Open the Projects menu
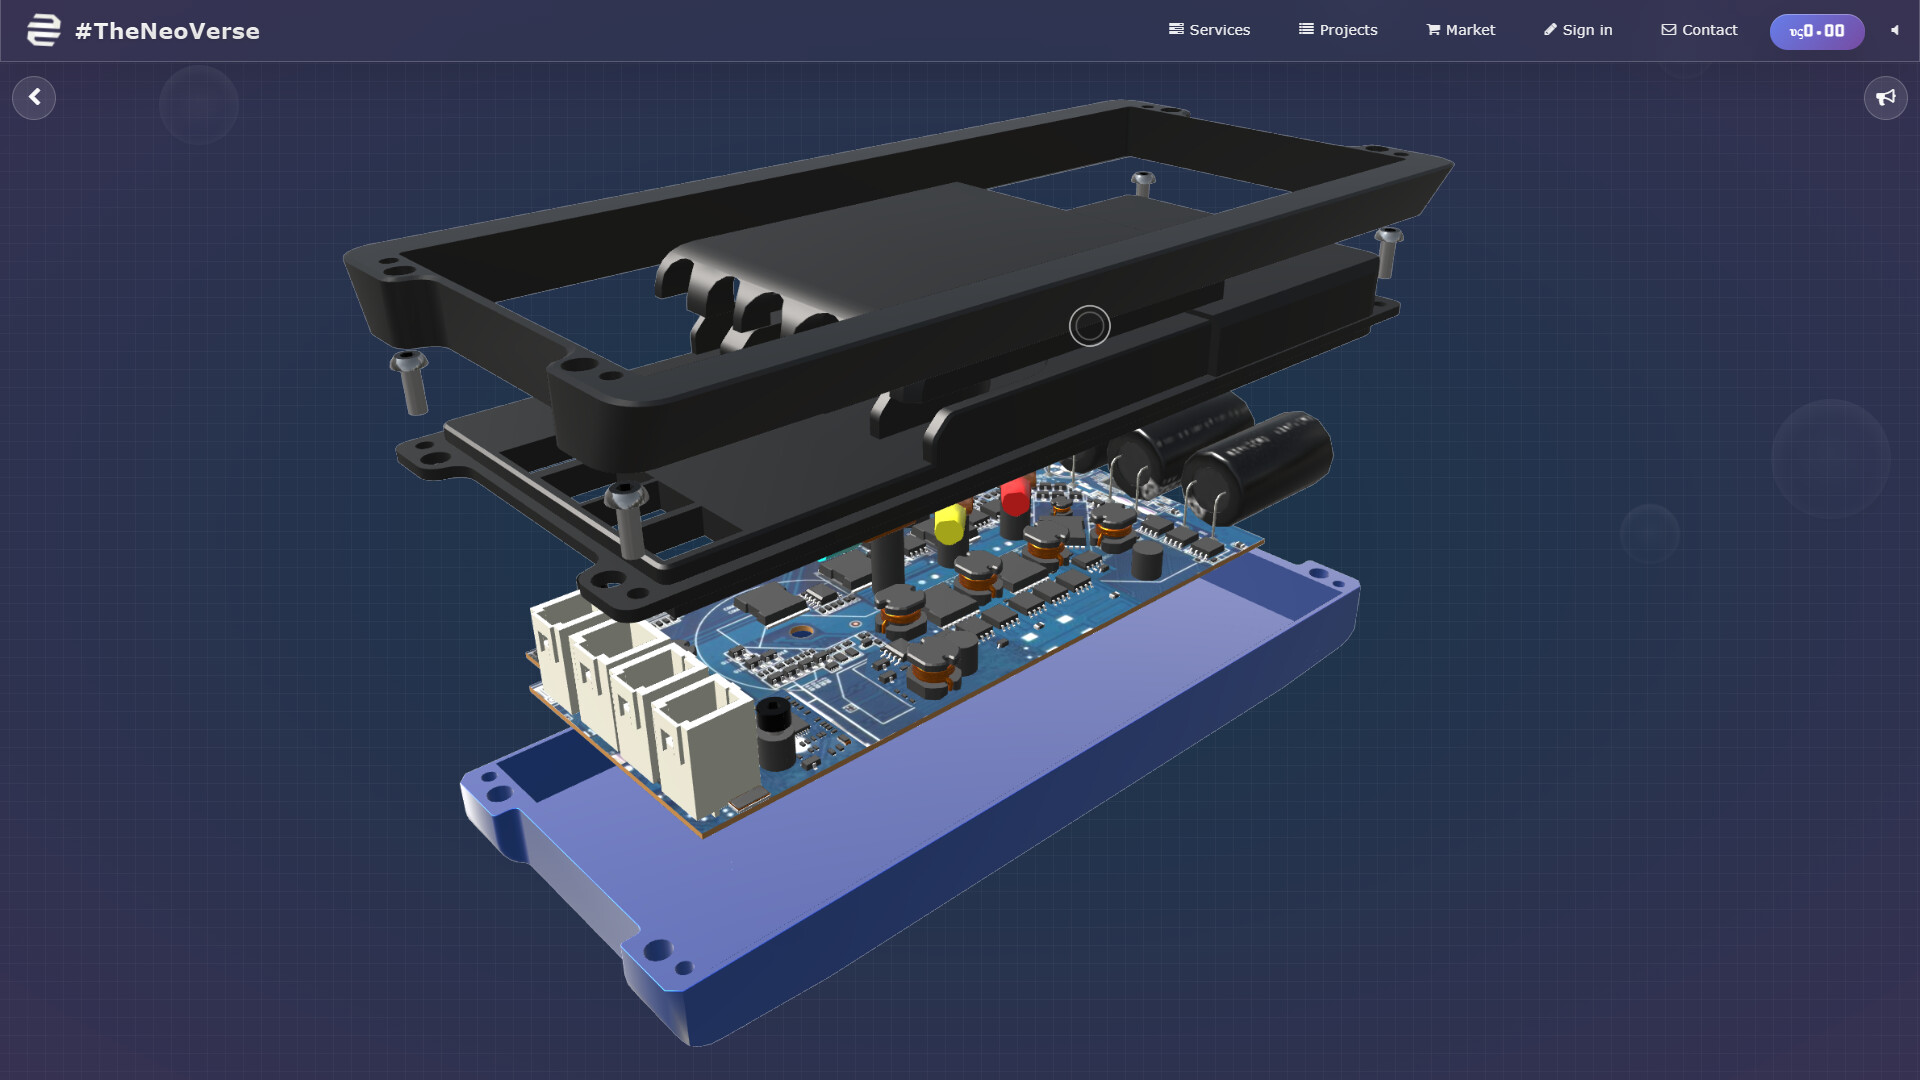This screenshot has height=1080, width=1920. click(x=1338, y=30)
